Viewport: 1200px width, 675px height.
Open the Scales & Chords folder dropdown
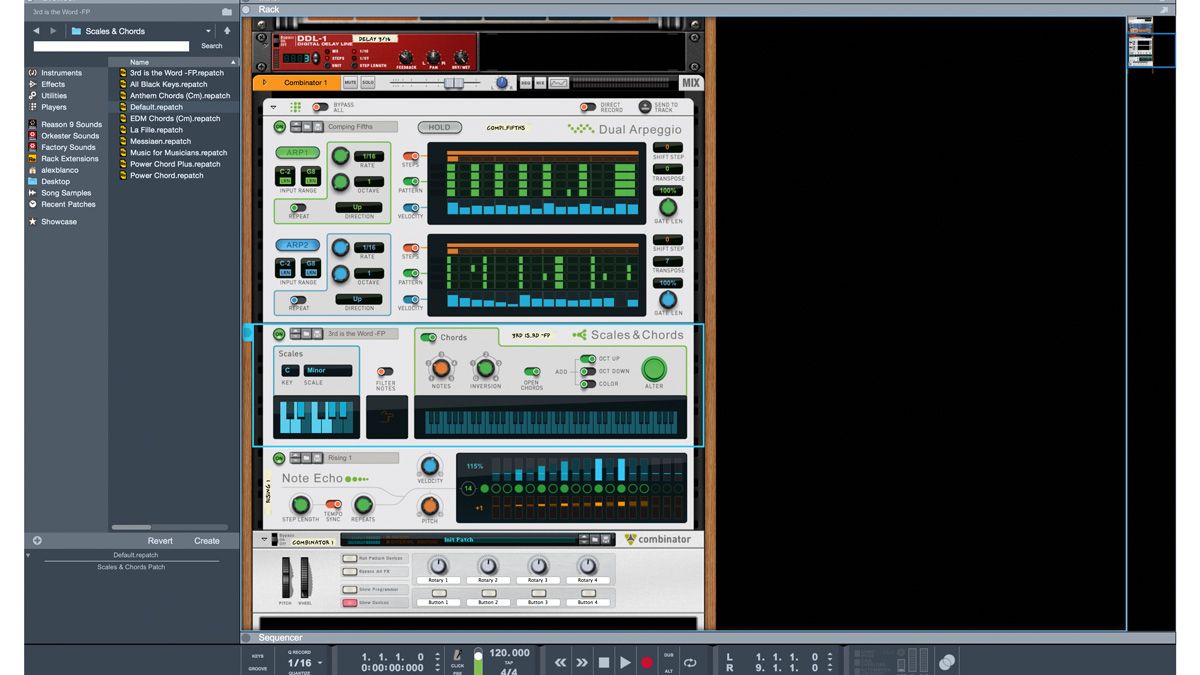[140, 31]
